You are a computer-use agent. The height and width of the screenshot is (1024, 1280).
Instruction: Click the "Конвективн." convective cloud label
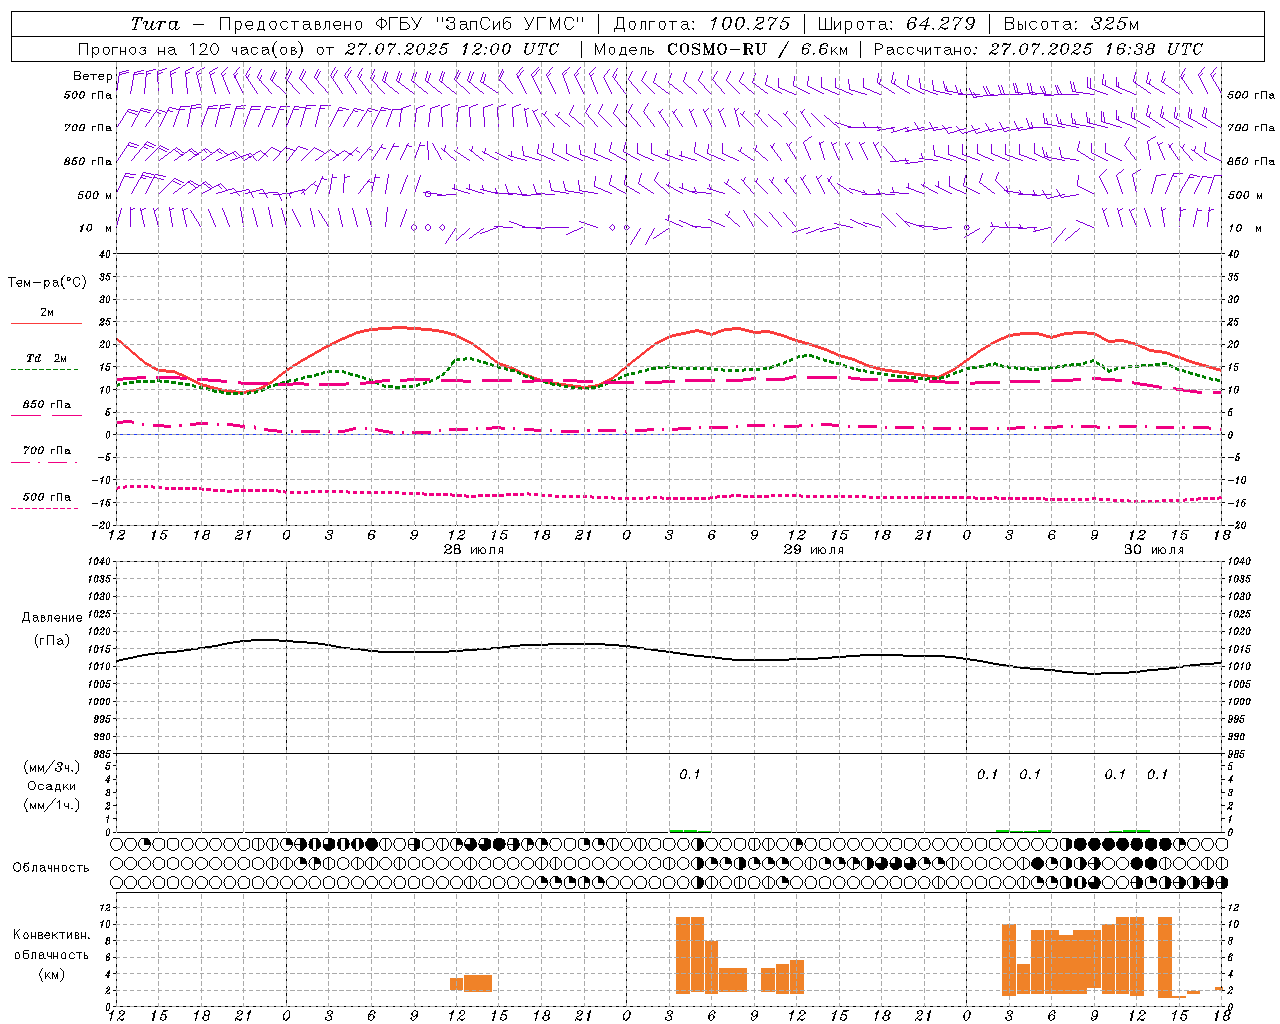[x=51, y=935]
